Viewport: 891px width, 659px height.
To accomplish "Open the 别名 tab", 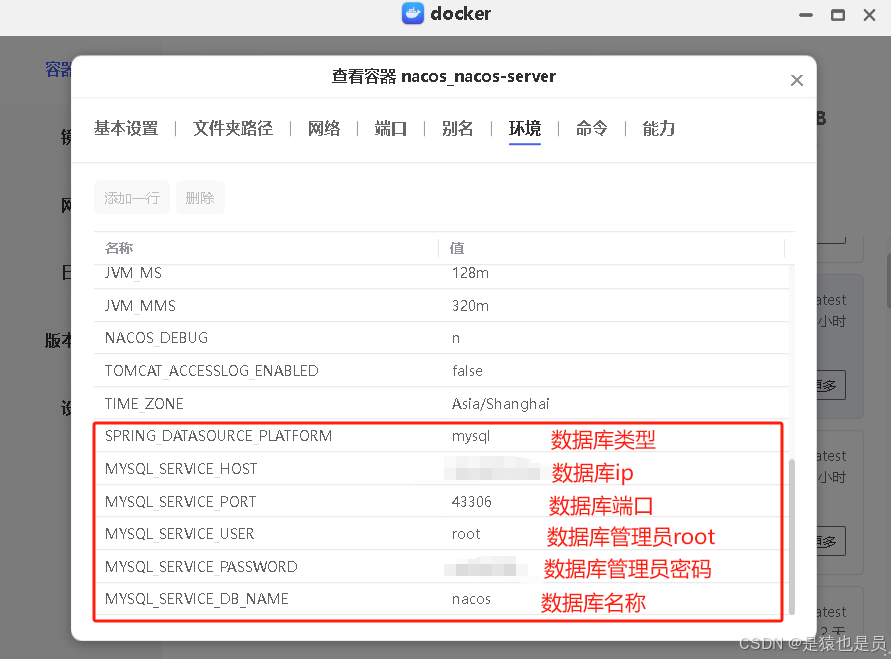I will coord(457,128).
